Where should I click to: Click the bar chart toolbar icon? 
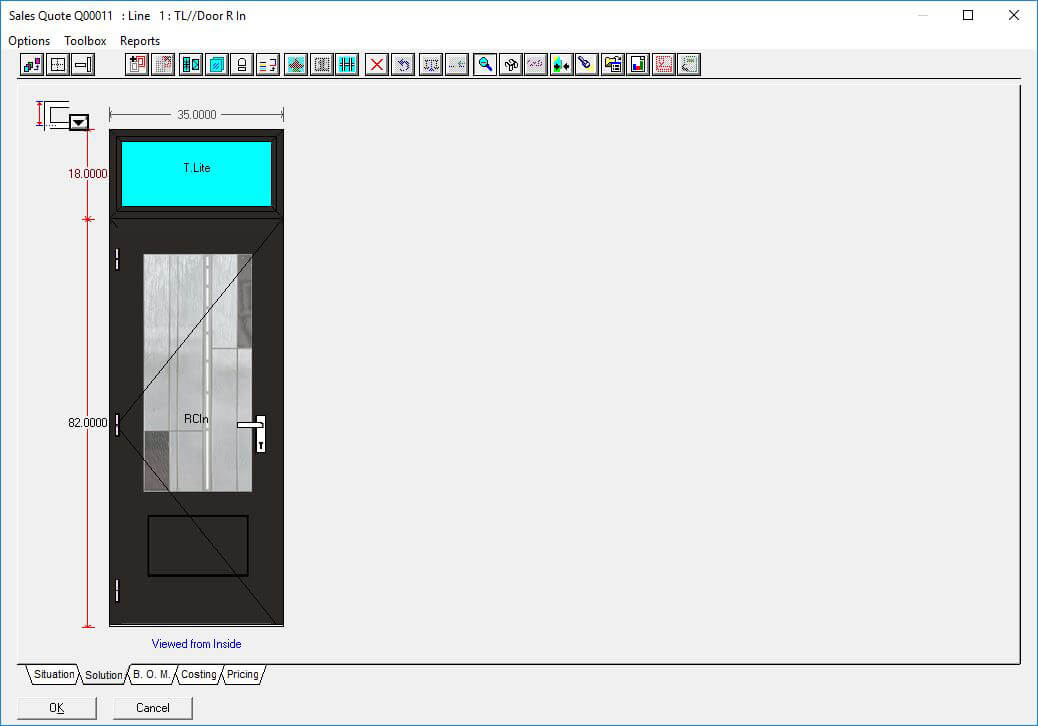pos(638,65)
